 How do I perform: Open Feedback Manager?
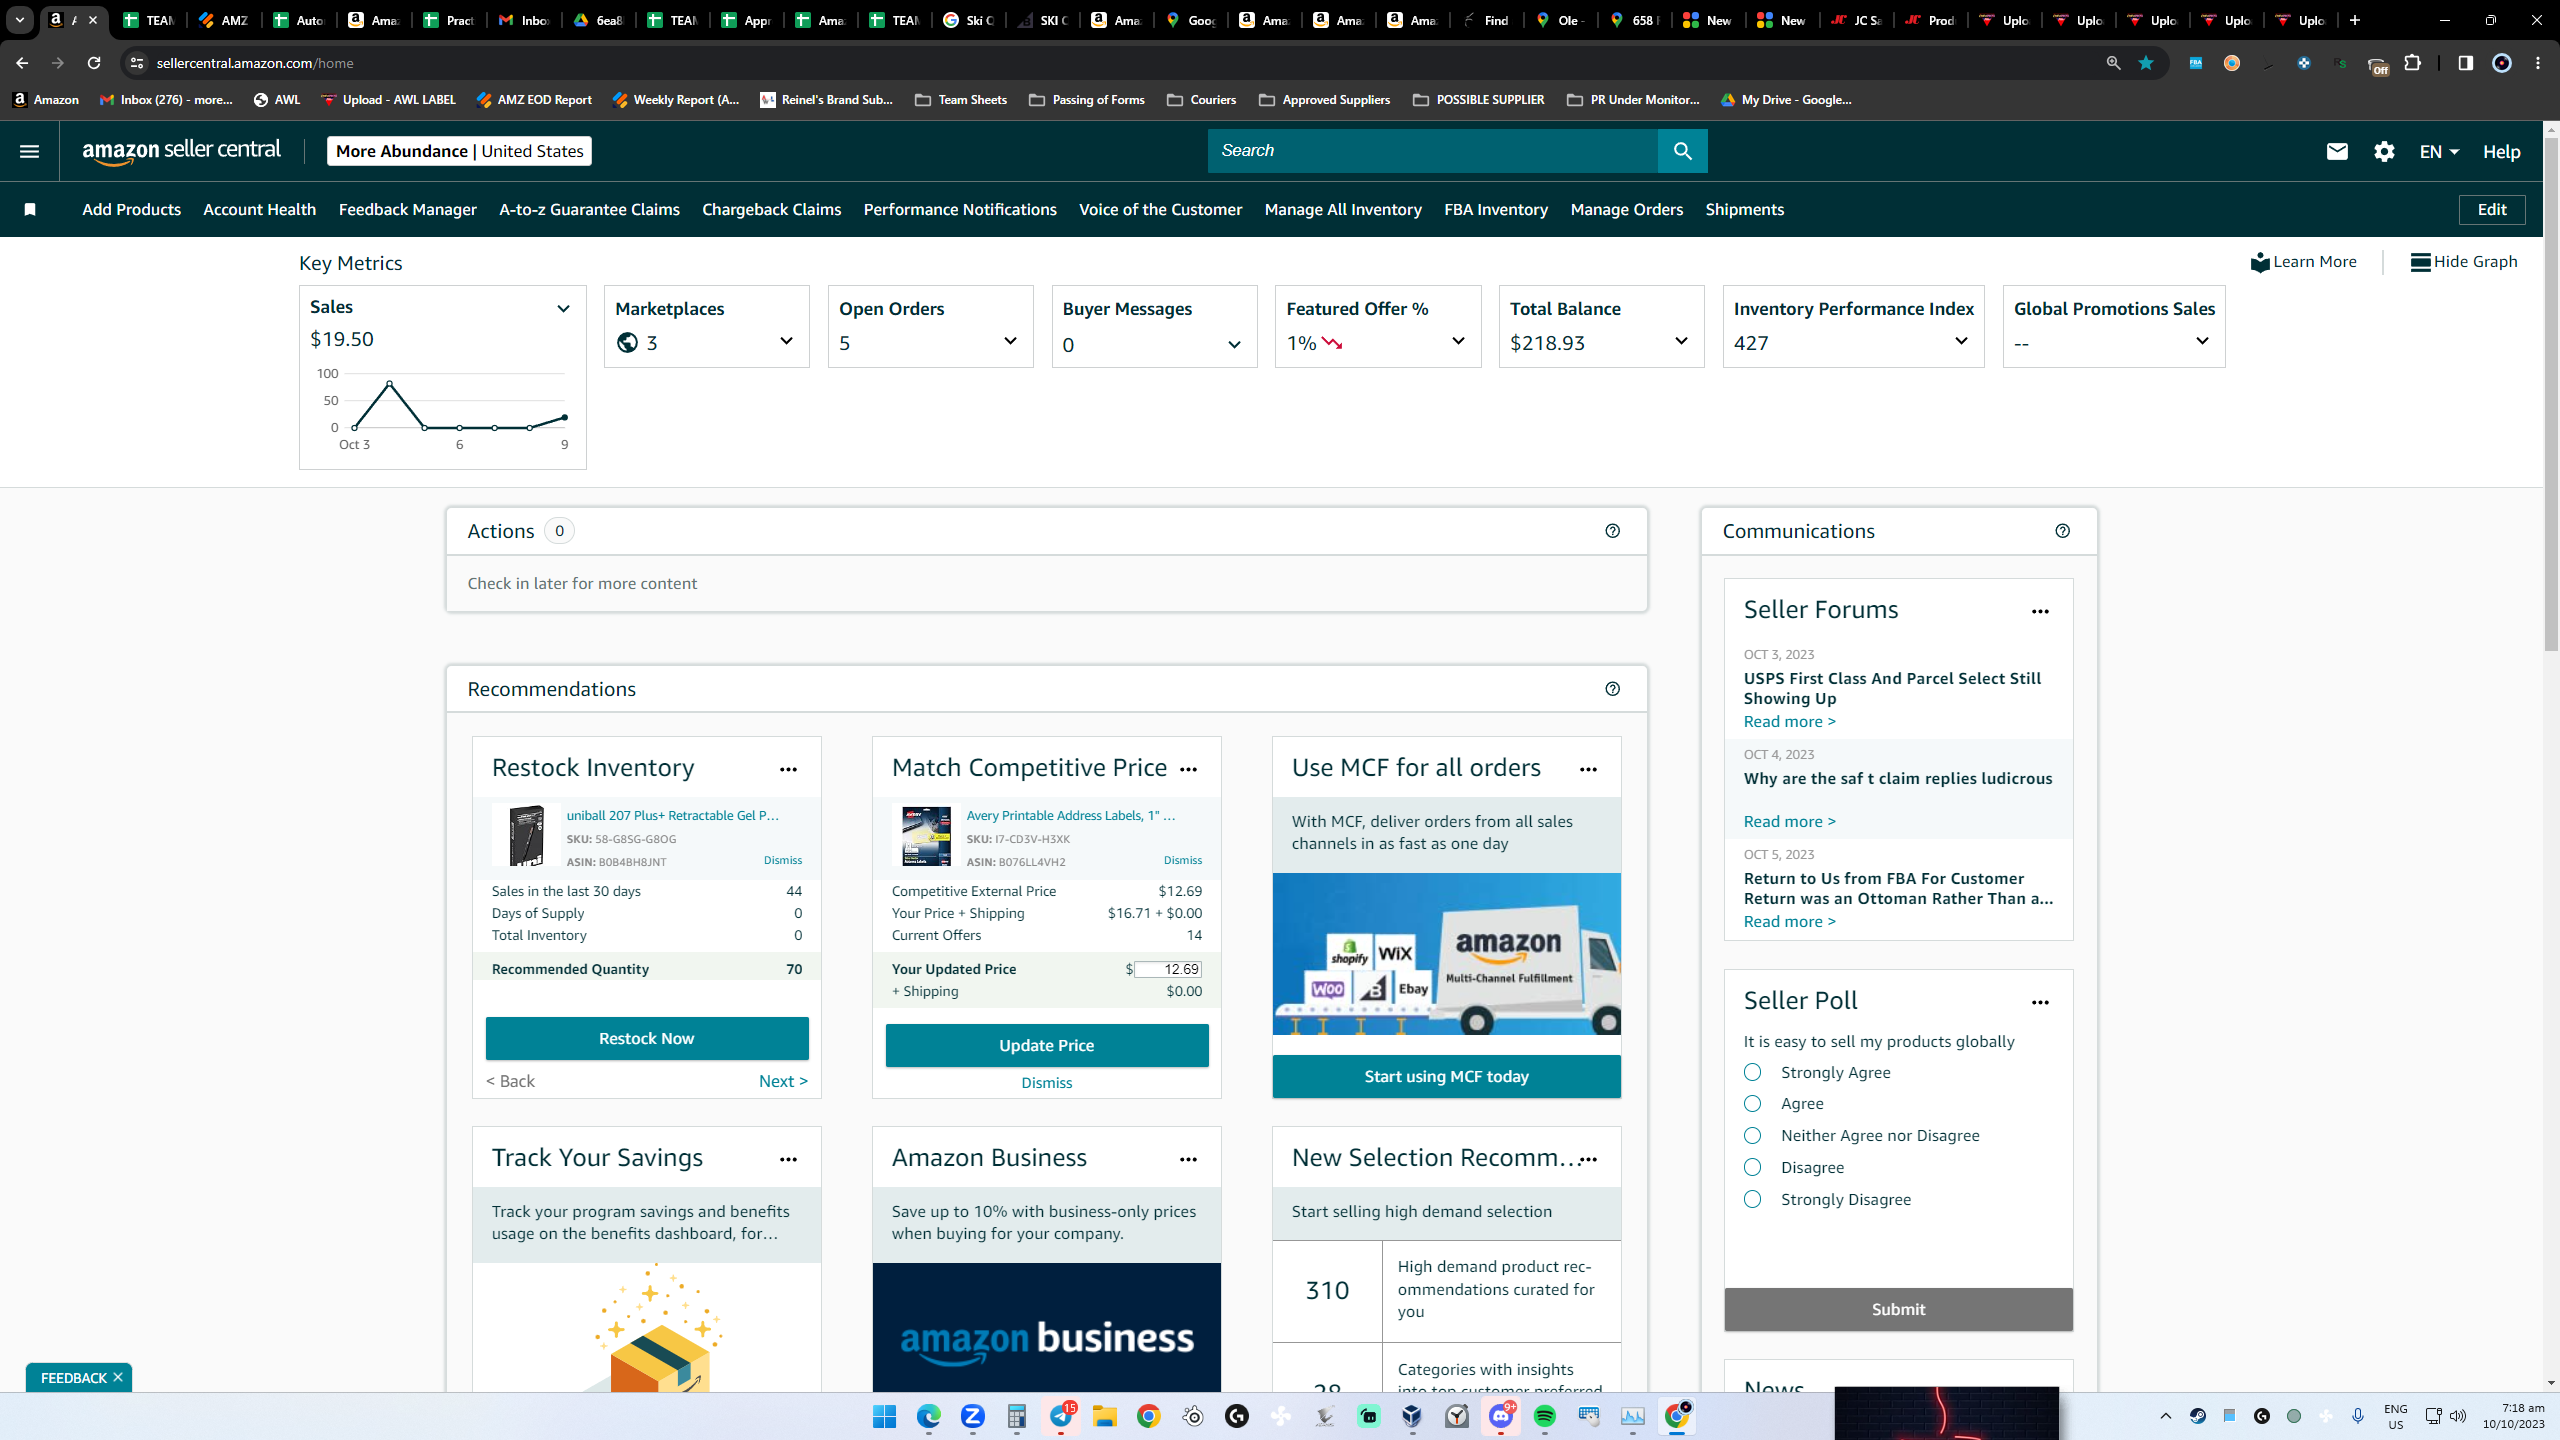(407, 209)
